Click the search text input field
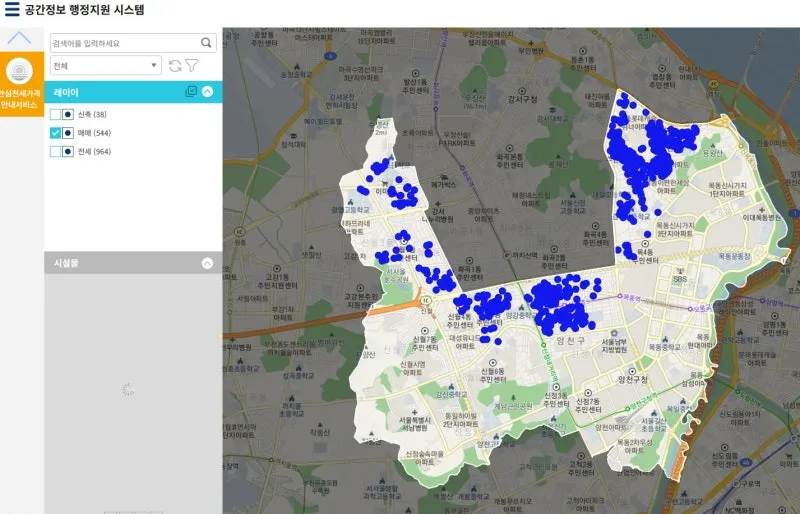 (124, 43)
